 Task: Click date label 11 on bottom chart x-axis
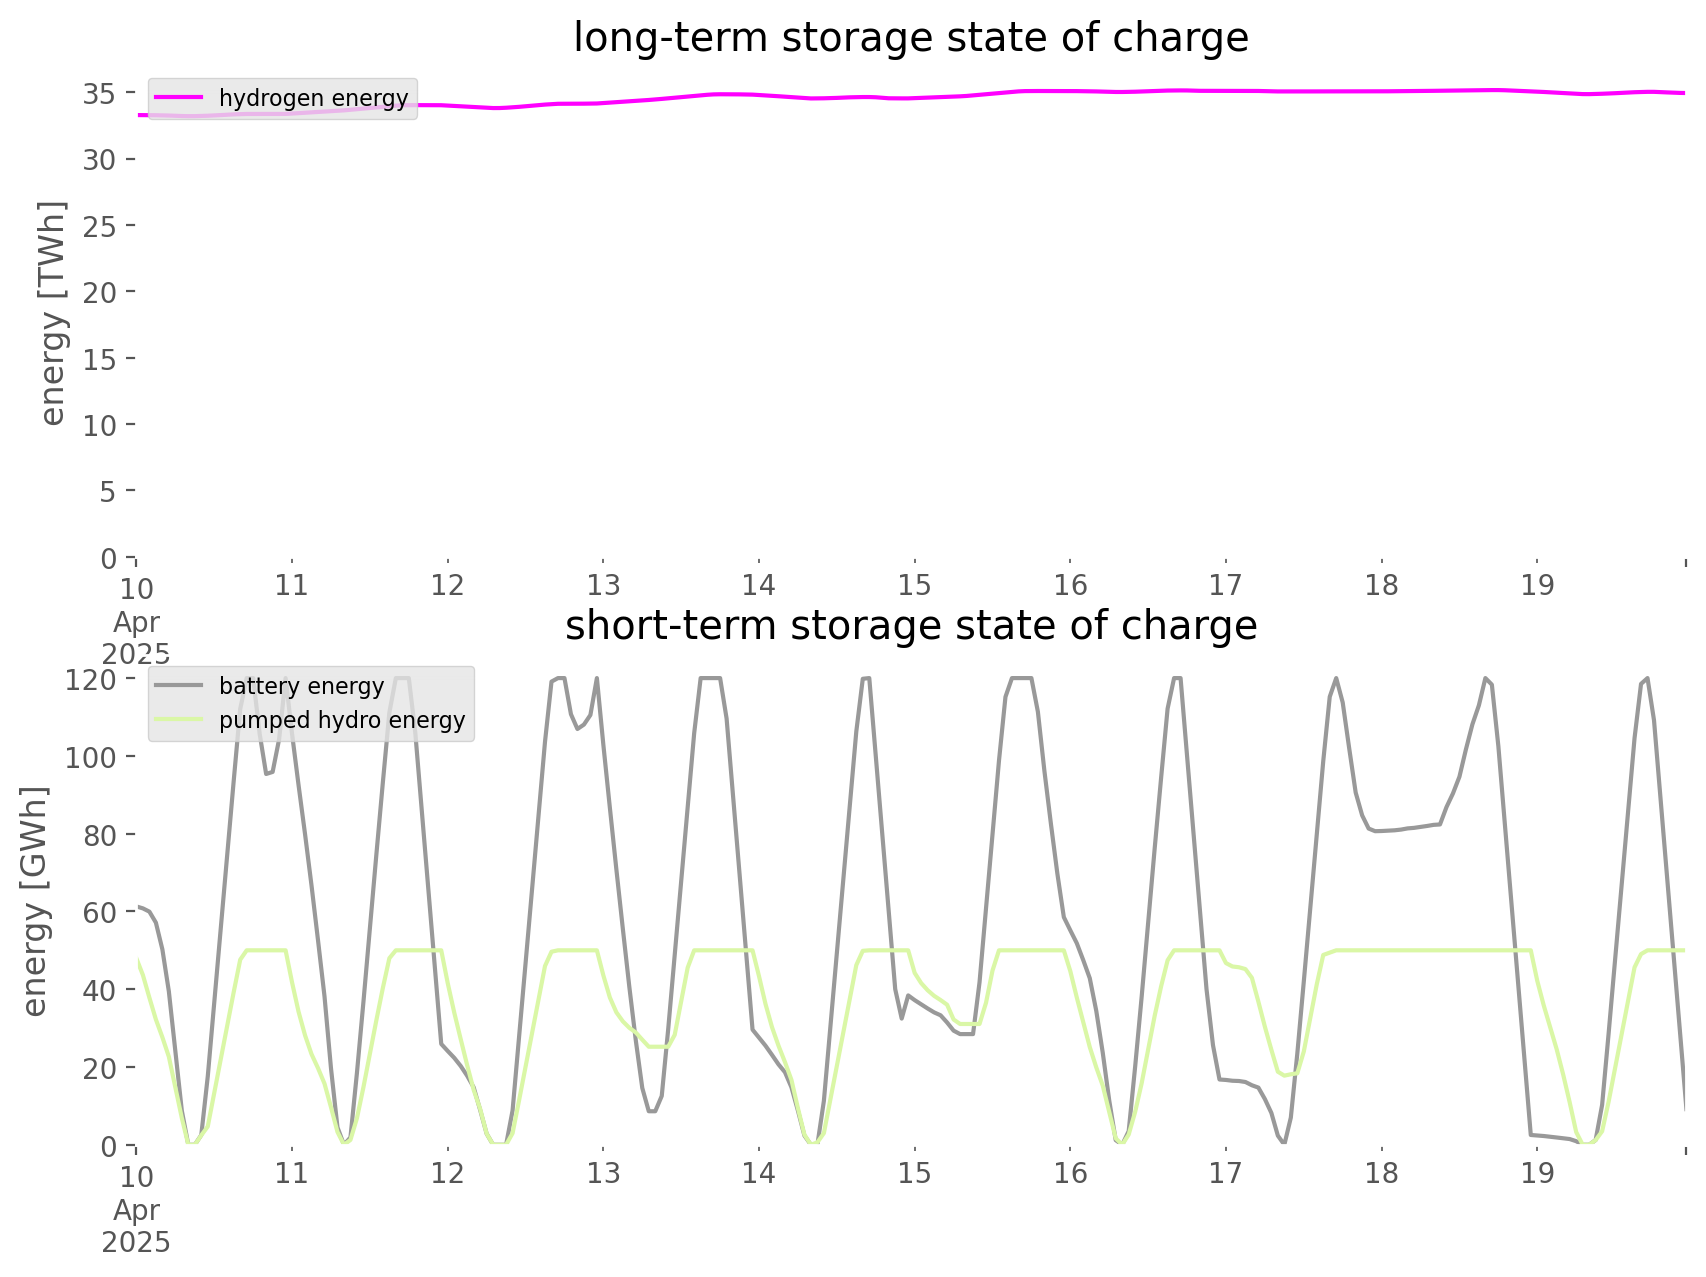(292, 1174)
